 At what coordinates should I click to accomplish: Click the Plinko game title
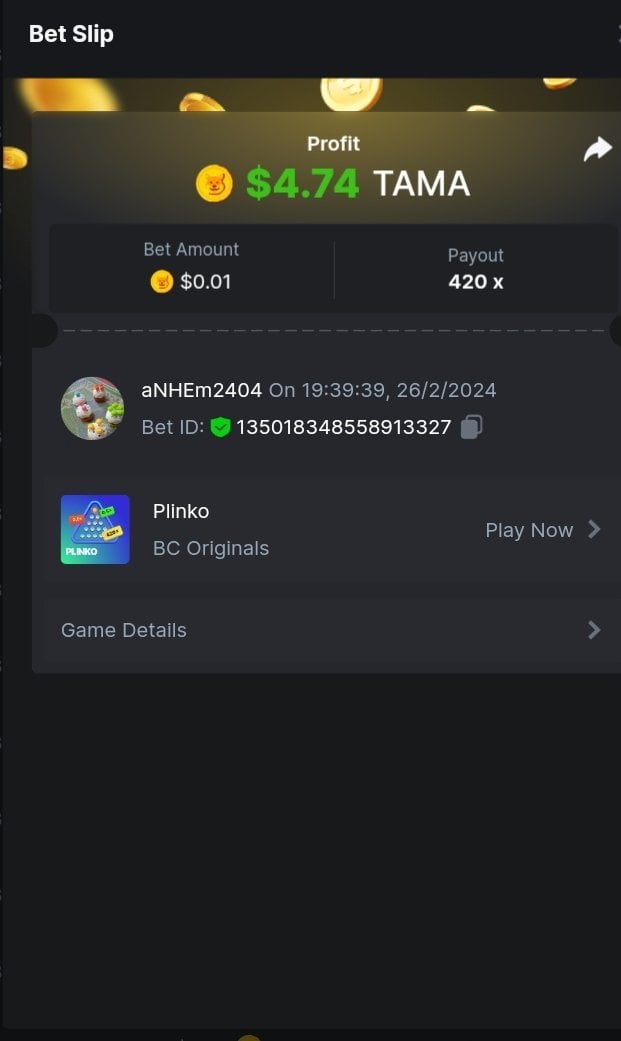coord(181,511)
